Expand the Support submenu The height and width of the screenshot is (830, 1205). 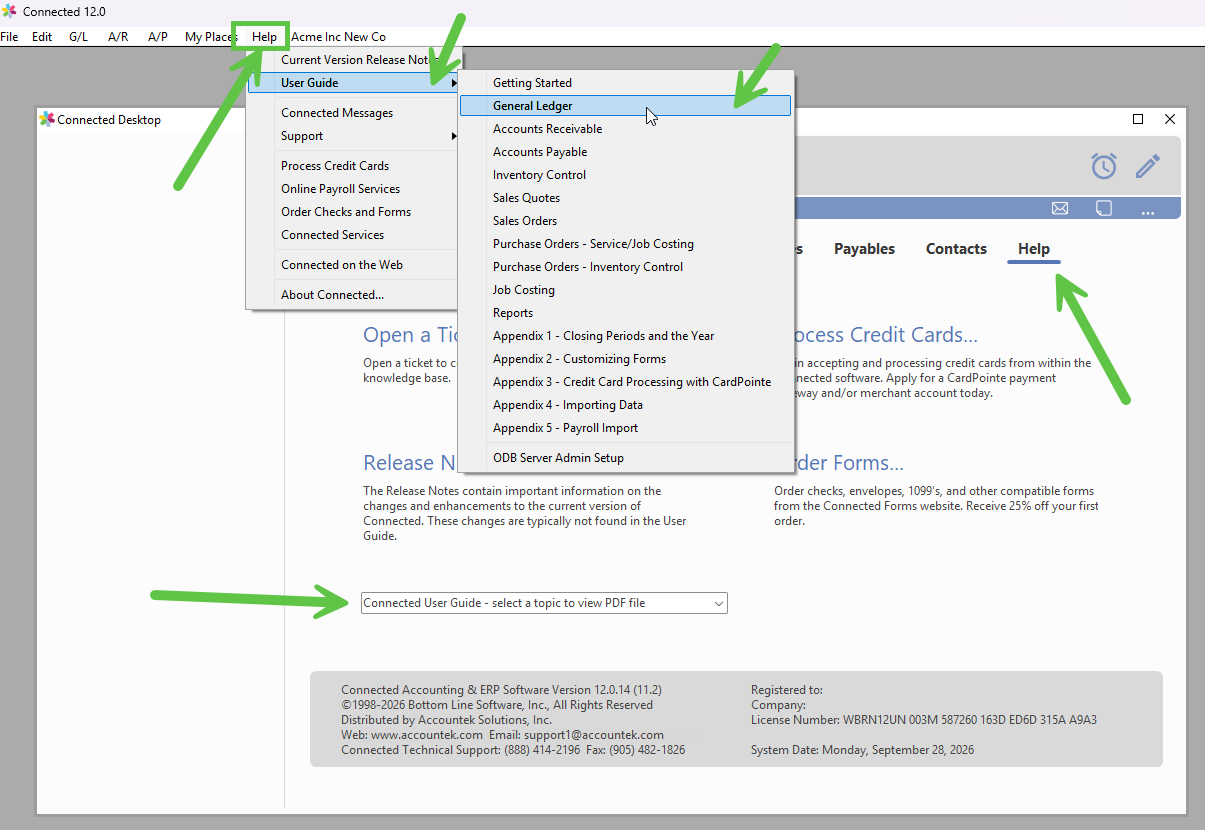[x=354, y=136]
